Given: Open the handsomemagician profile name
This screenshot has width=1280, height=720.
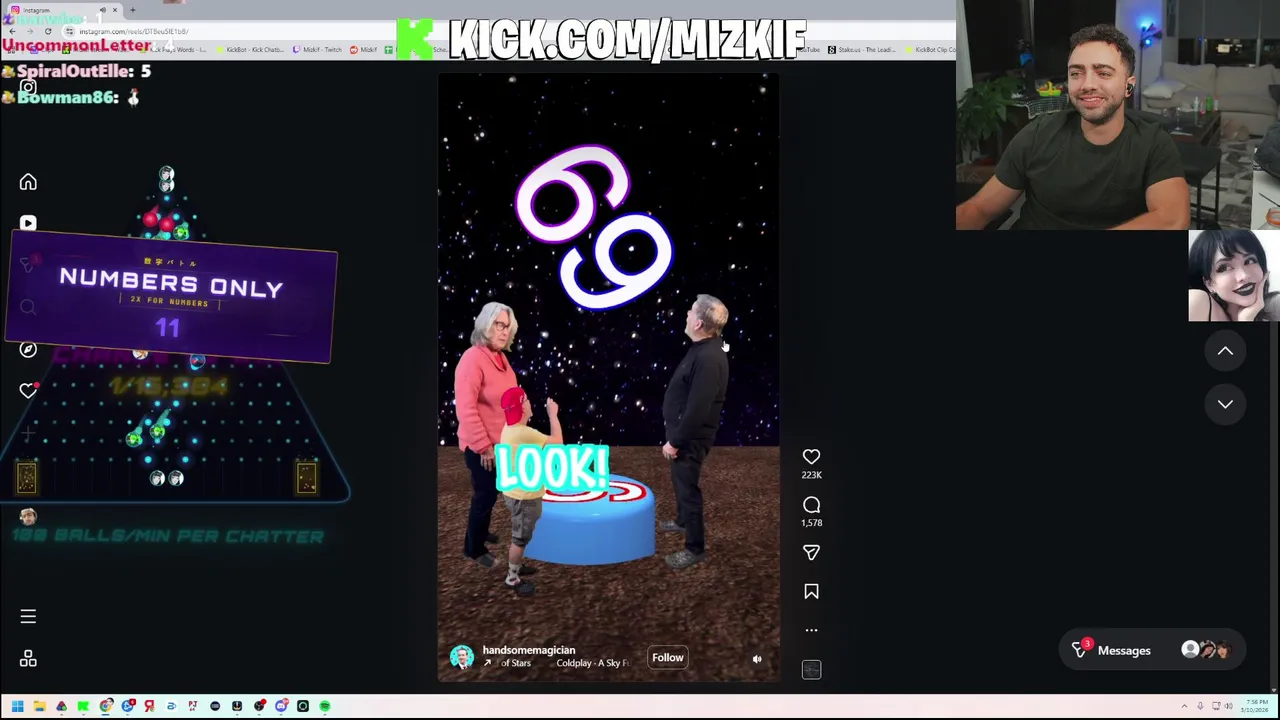Looking at the screenshot, I should click(x=528, y=650).
